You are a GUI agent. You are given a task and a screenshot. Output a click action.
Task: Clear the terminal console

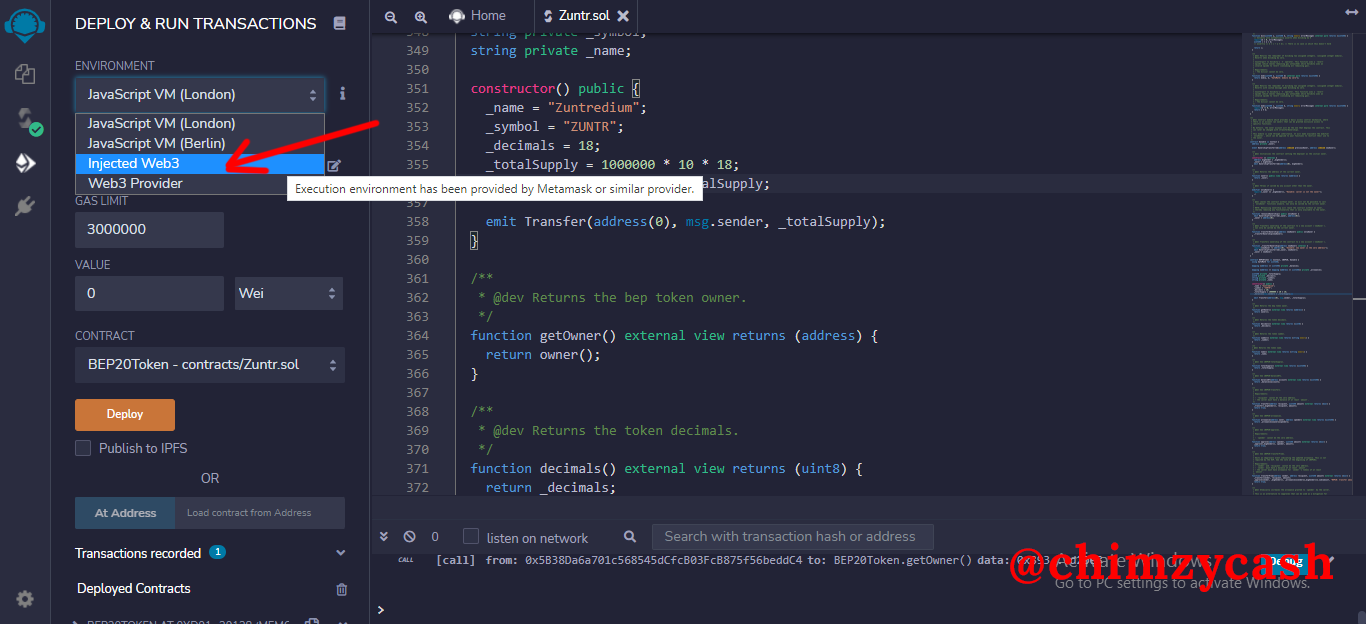pos(409,536)
